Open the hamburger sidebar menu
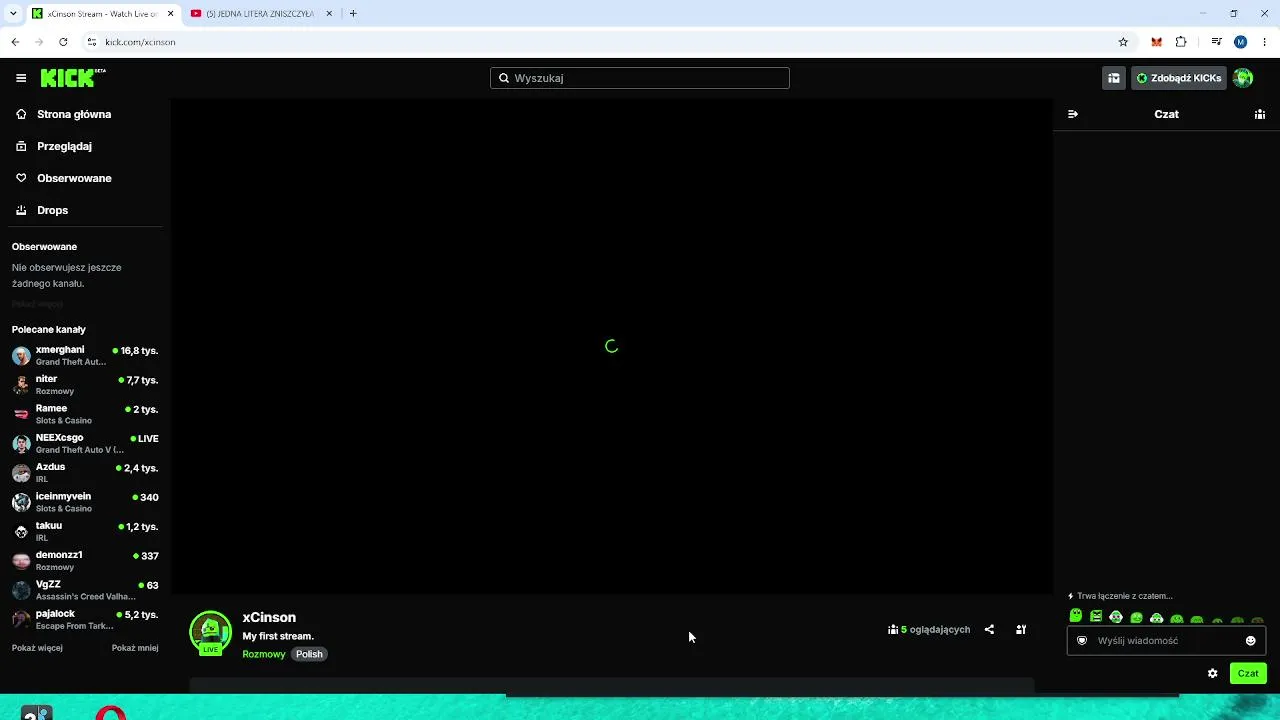The height and width of the screenshot is (720, 1280). point(21,78)
